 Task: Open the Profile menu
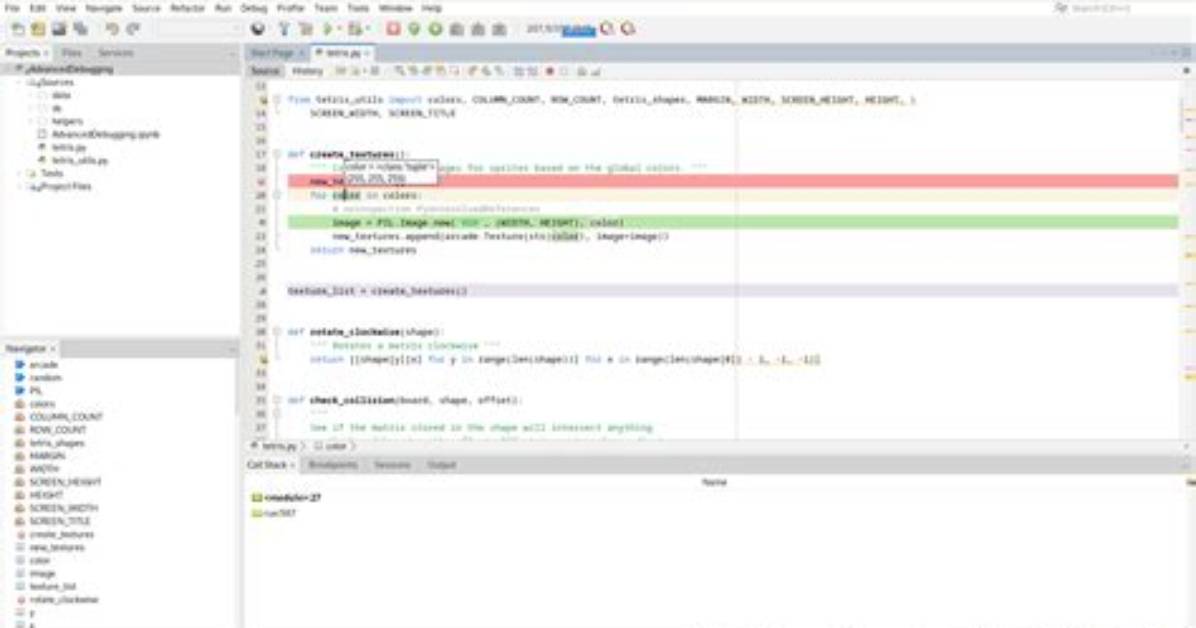(291, 8)
